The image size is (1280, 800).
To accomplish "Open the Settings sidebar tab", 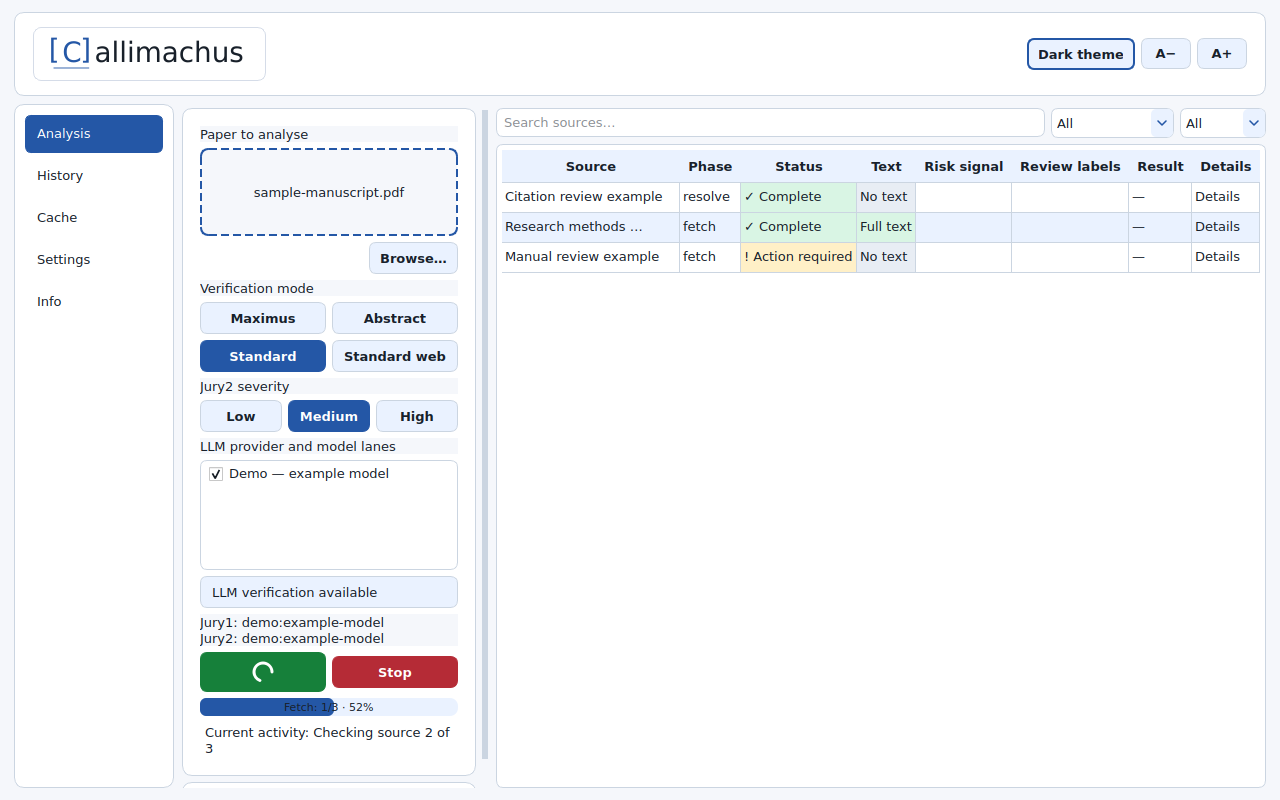I will tap(94, 260).
